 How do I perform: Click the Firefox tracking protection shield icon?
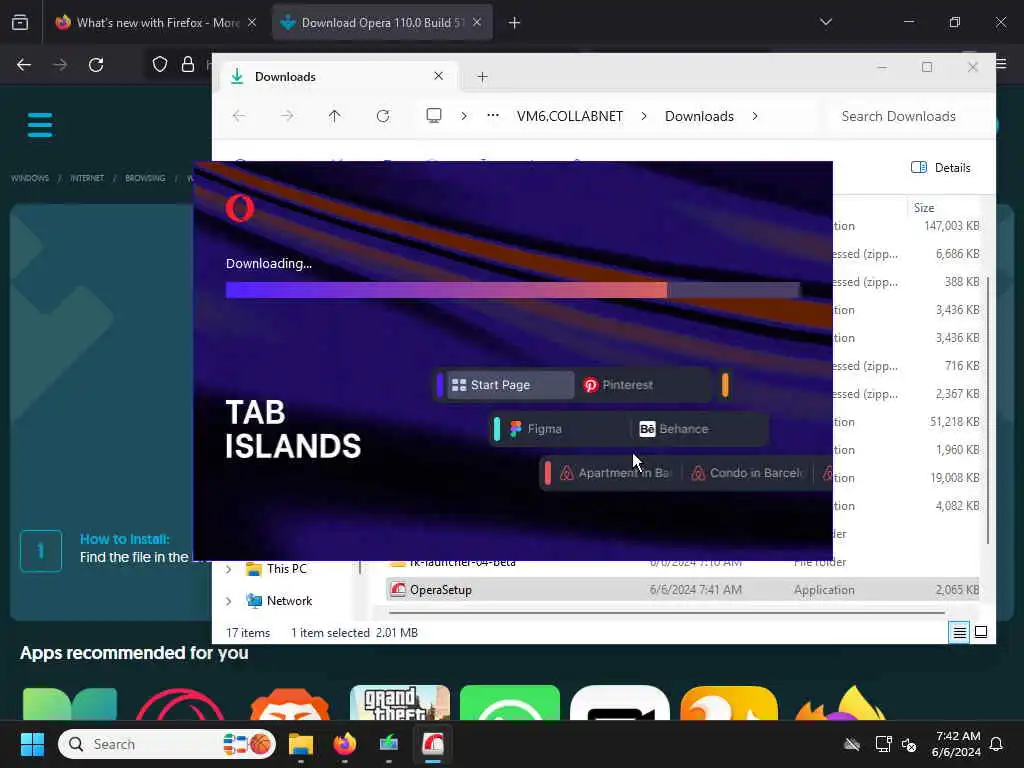tap(160, 65)
